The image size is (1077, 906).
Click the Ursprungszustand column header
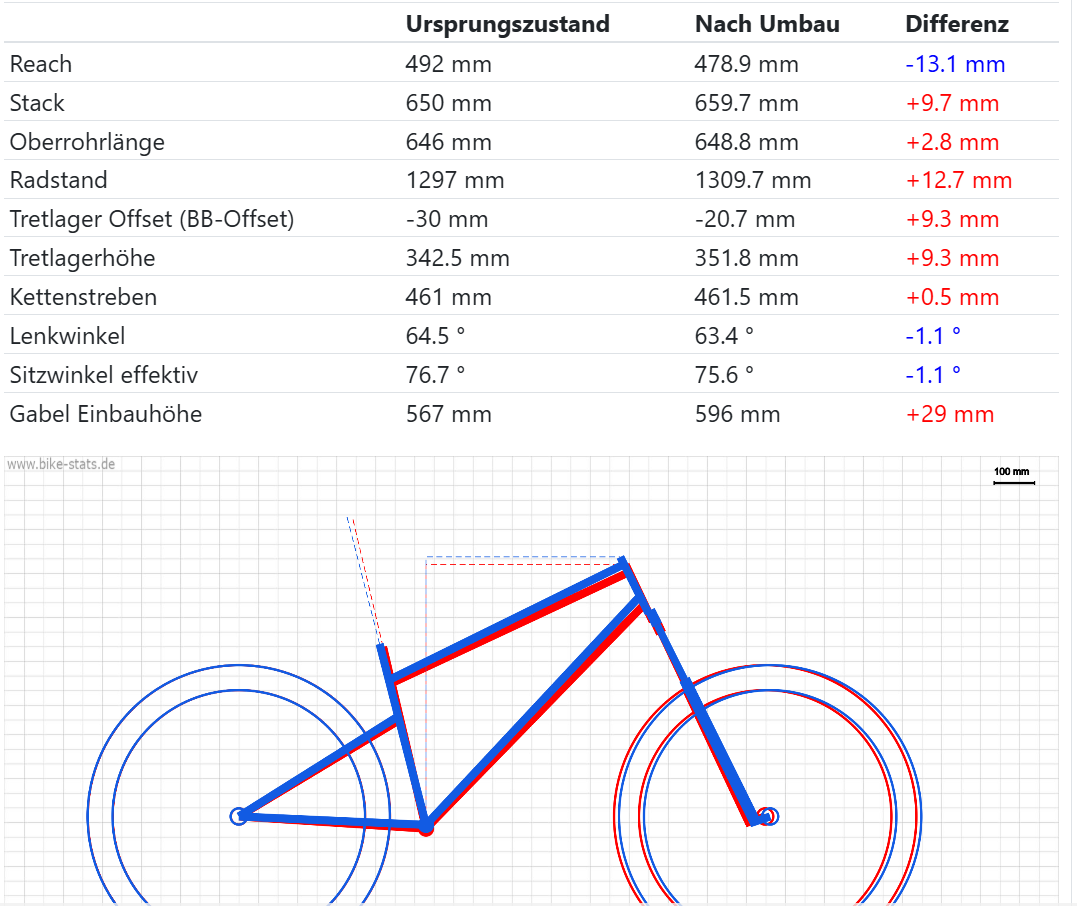click(x=507, y=25)
